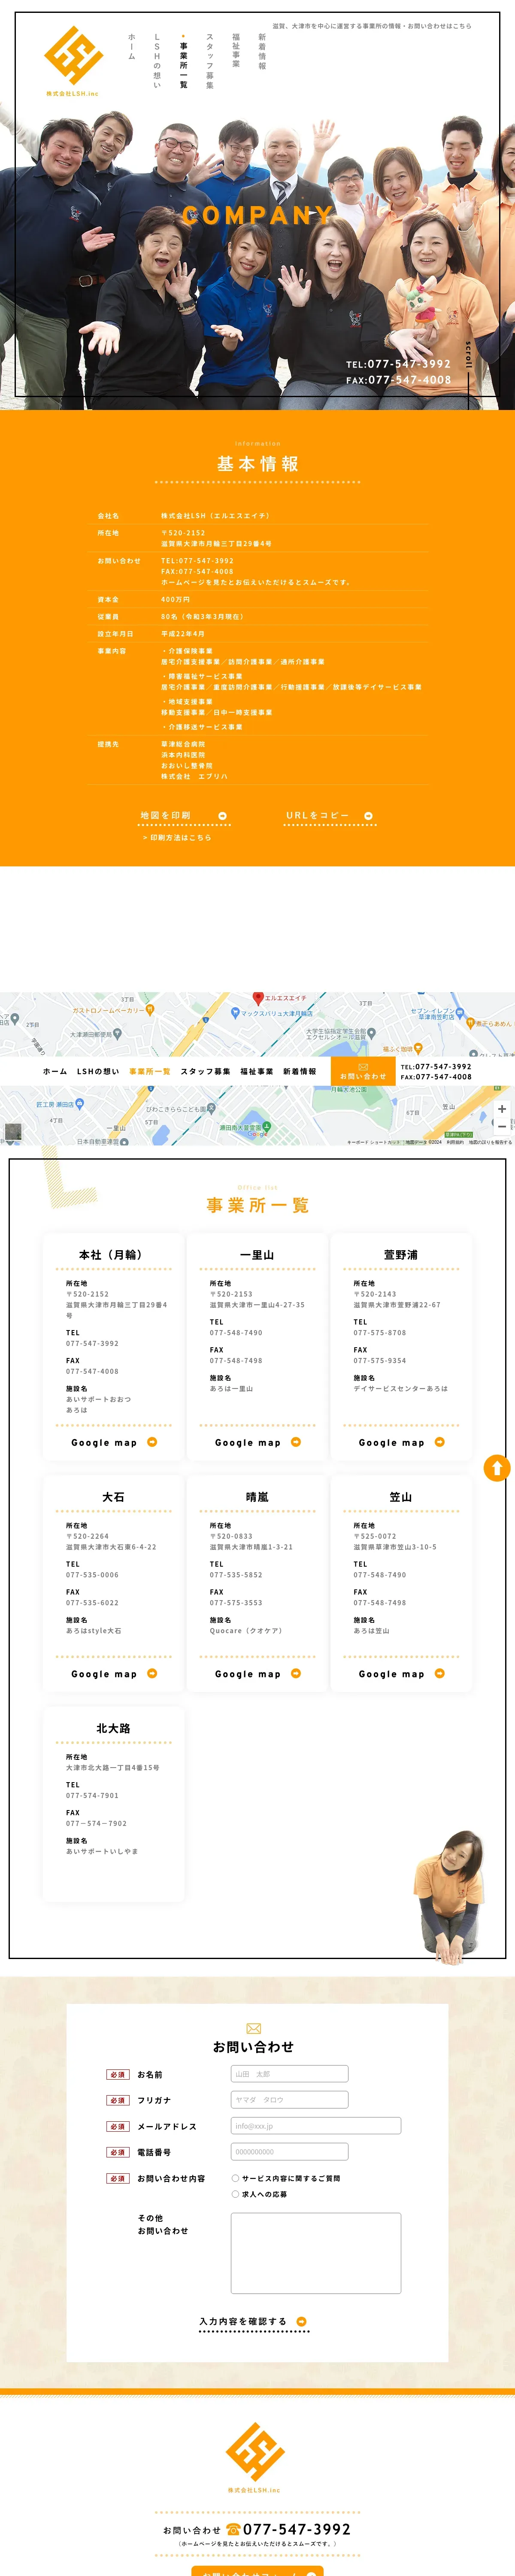Click the arrow icon beside URLをコピー
The image size is (515, 2576).
pos(368,816)
